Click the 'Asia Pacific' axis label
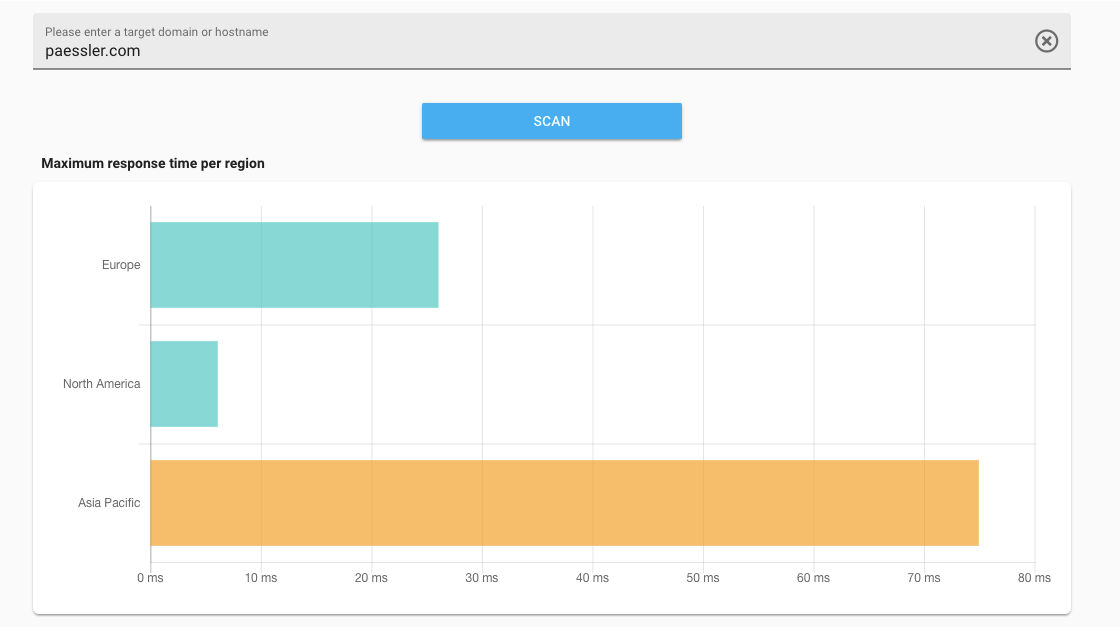Image resolution: width=1120 pixels, height=627 pixels. [109, 503]
